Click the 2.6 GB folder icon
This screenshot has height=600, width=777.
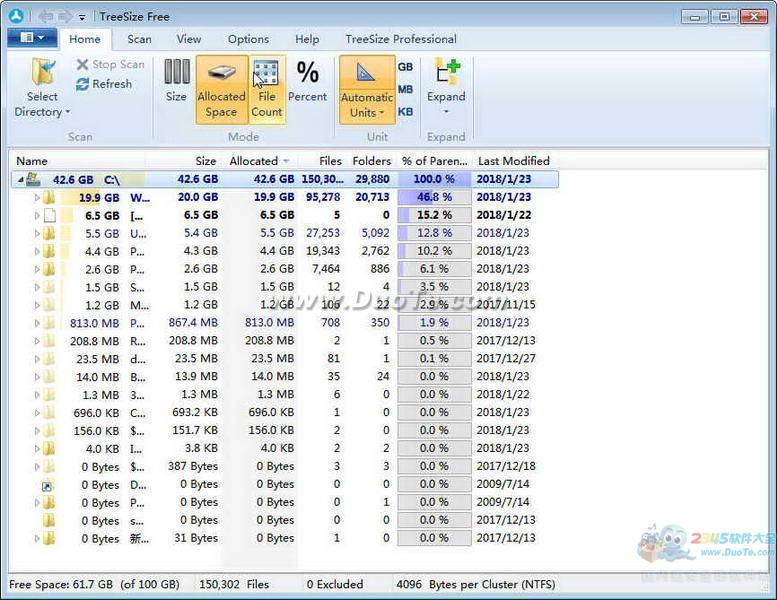(x=49, y=269)
